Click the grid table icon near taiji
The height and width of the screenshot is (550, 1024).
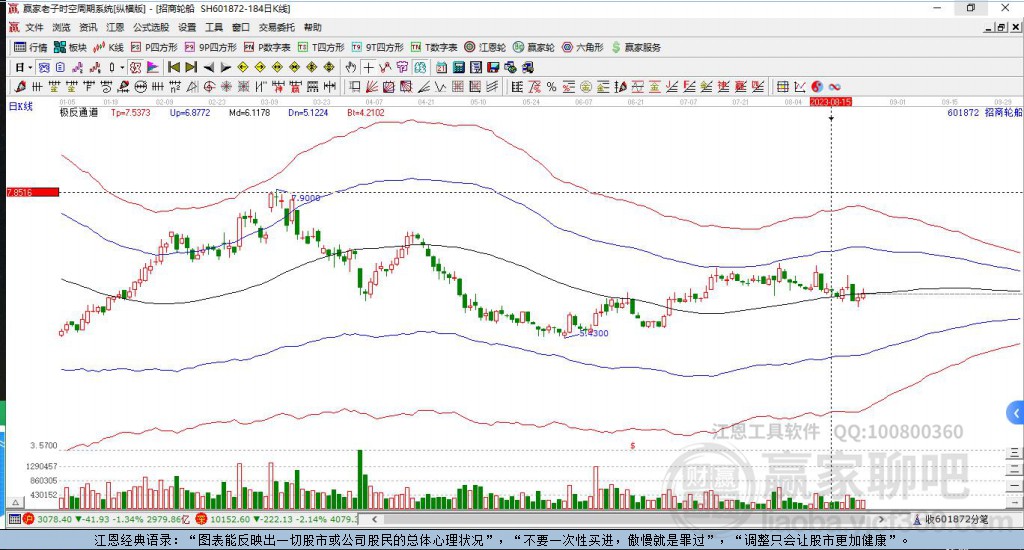pyautogui.click(x=782, y=86)
